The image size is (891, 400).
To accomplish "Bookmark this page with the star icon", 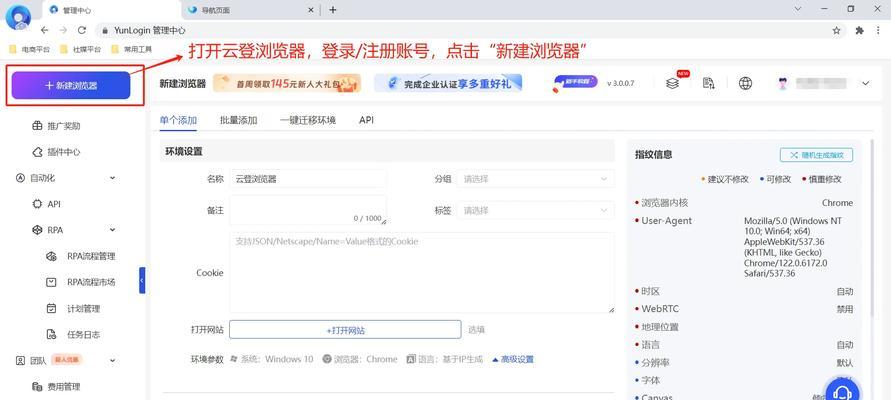I will click(x=836, y=31).
